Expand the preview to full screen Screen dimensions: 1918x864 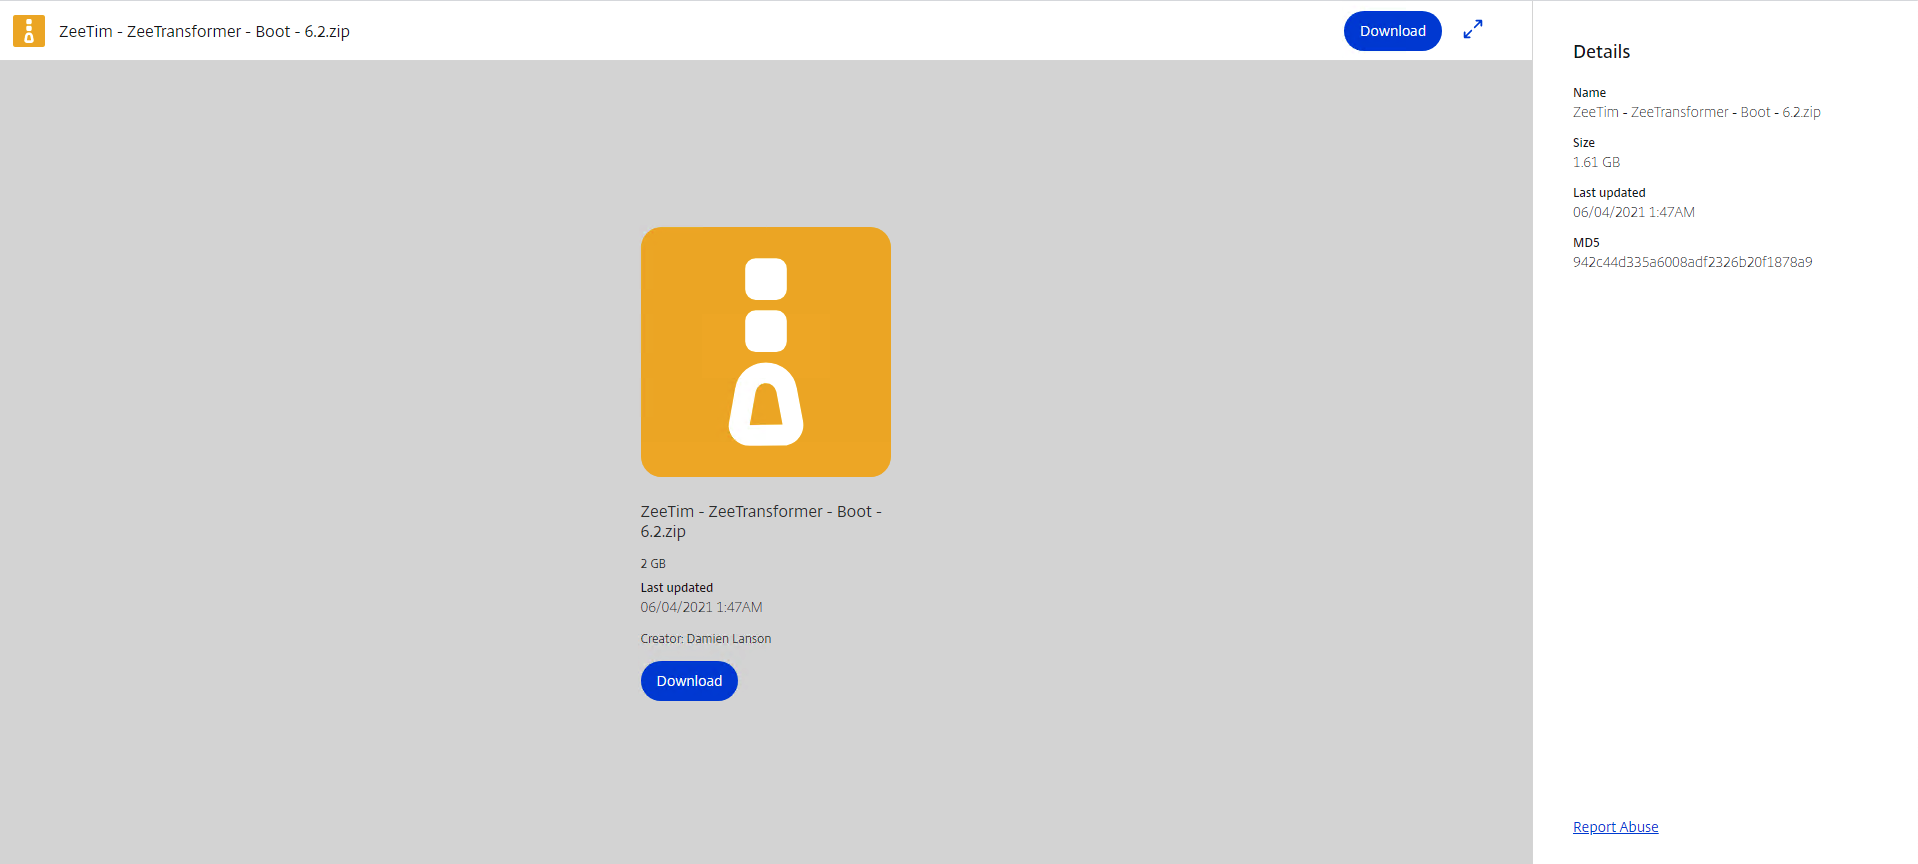tap(1472, 30)
